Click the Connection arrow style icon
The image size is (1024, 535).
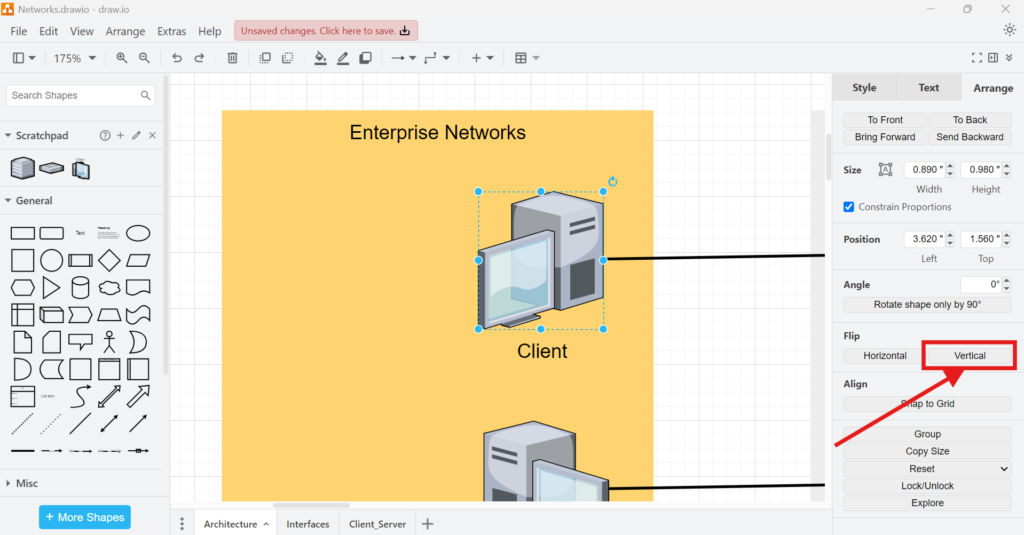[x=398, y=58]
